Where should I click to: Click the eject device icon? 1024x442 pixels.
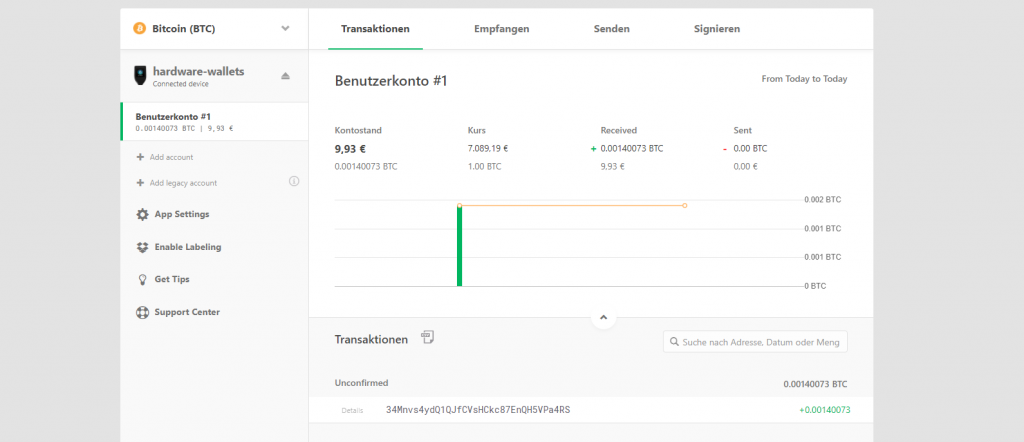(x=285, y=76)
